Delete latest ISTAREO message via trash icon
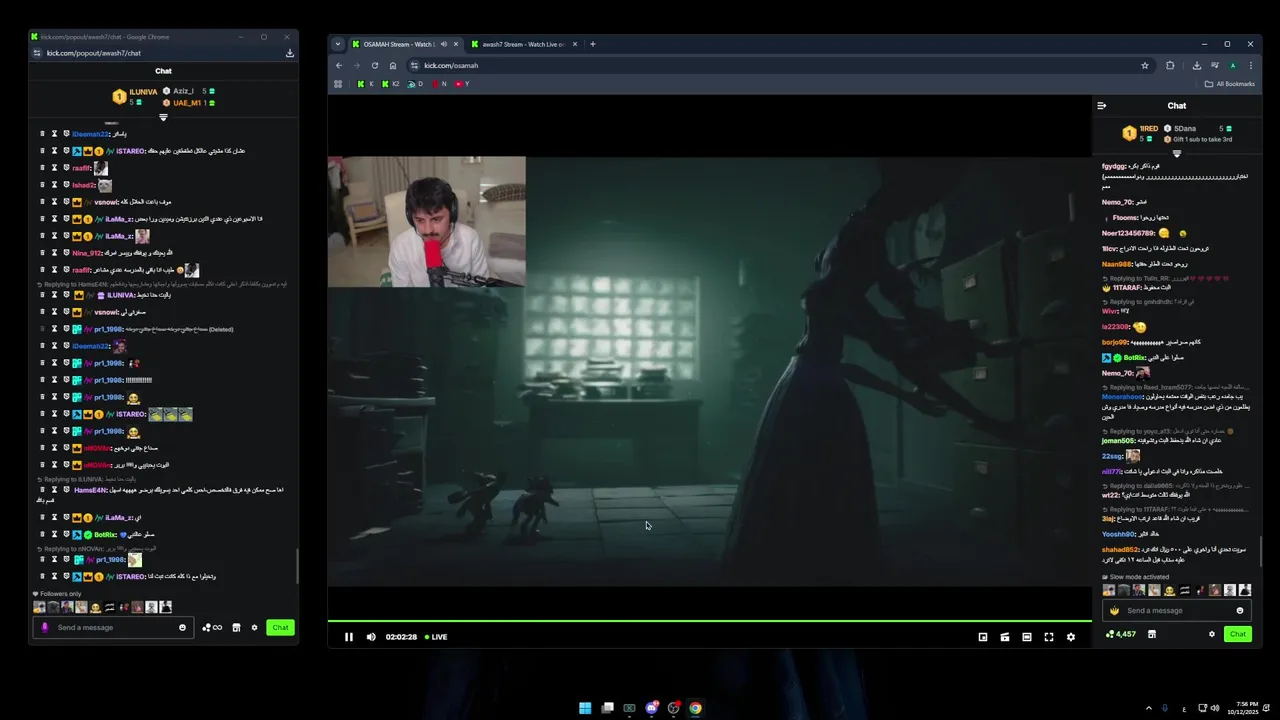Screen dimensions: 1280x720 tap(42, 577)
